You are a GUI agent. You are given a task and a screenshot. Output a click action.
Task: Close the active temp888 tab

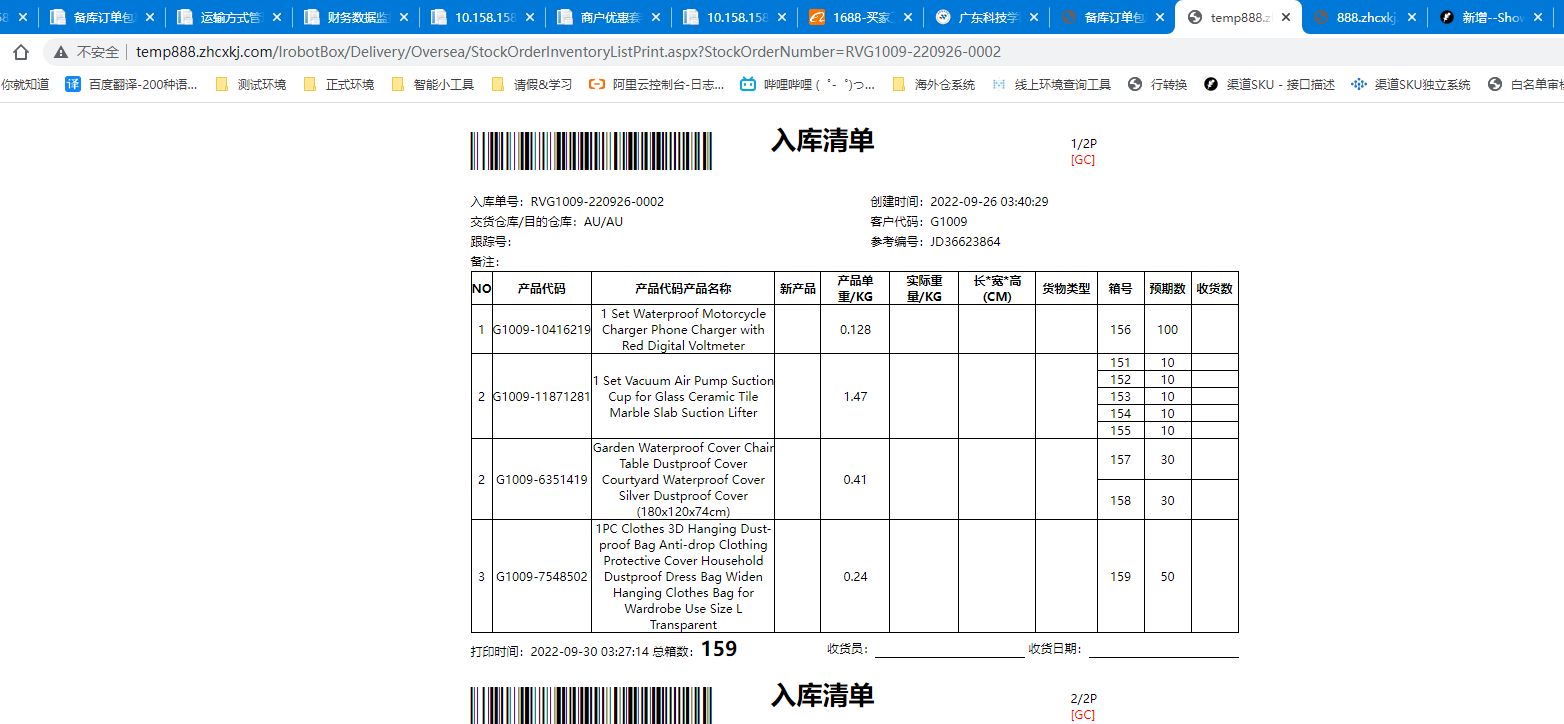pos(1285,17)
